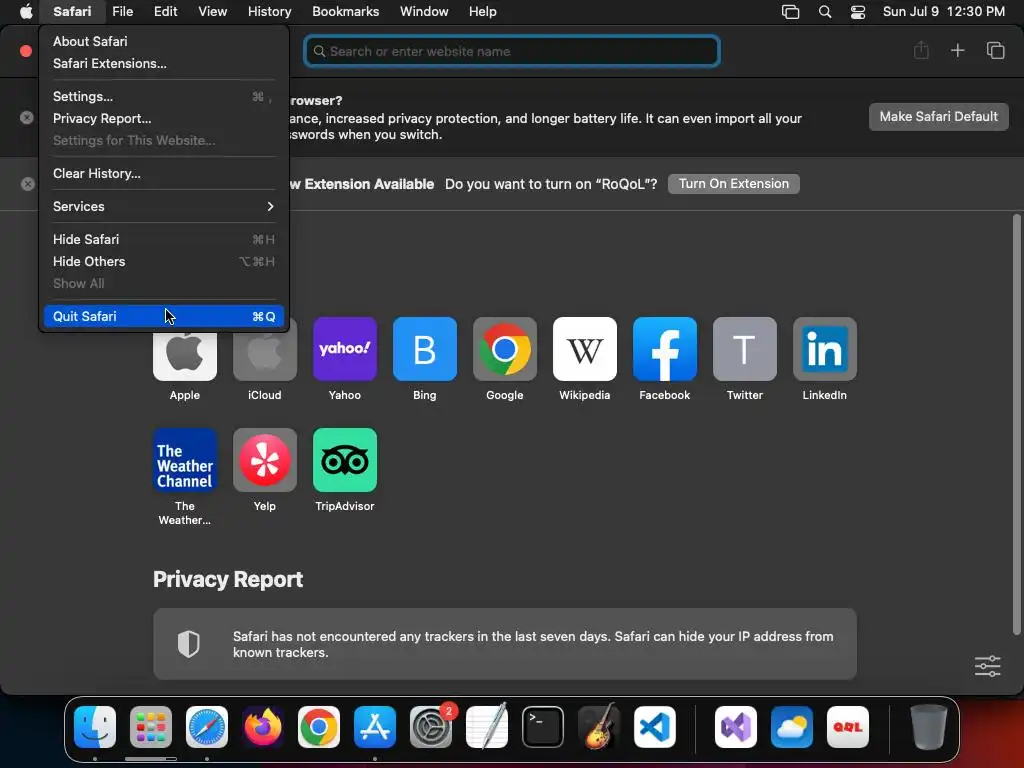Select Hide Safari menu item
Viewport: 1024px width, 768px height.
(163, 239)
